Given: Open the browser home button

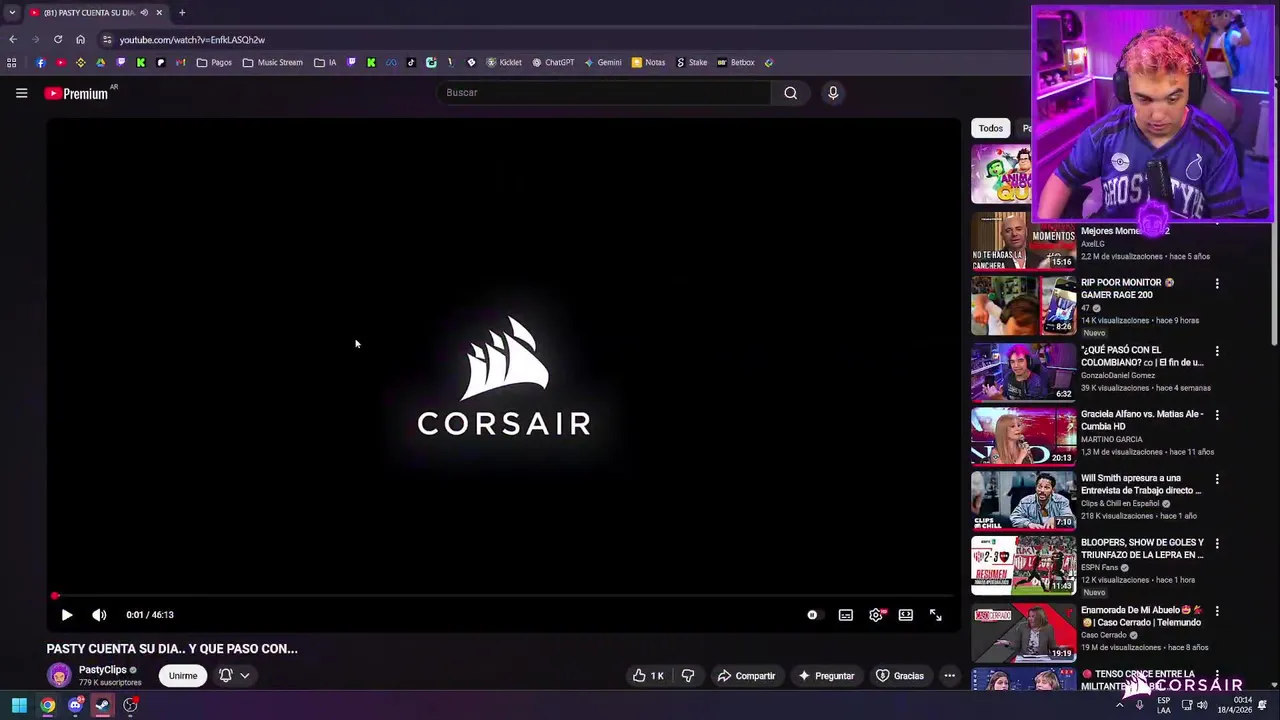Looking at the screenshot, I should [80, 39].
